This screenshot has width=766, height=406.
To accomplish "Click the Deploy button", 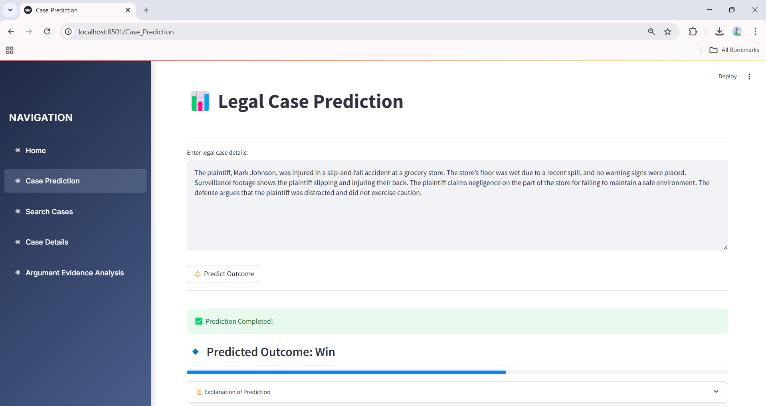I will click(x=727, y=76).
